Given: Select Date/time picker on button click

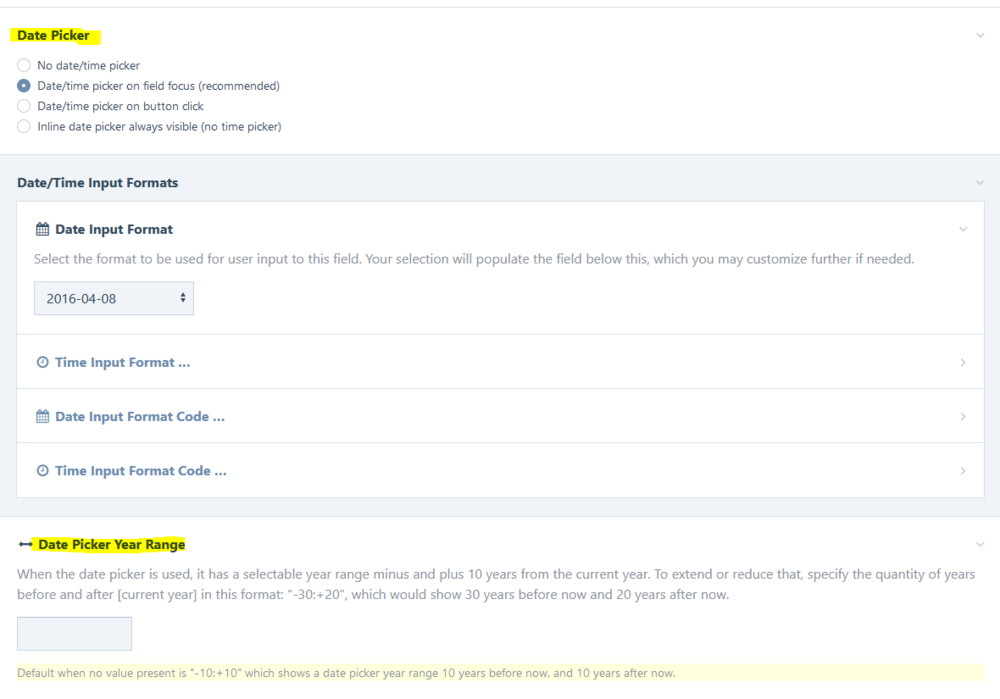Looking at the screenshot, I should click(x=24, y=106).
